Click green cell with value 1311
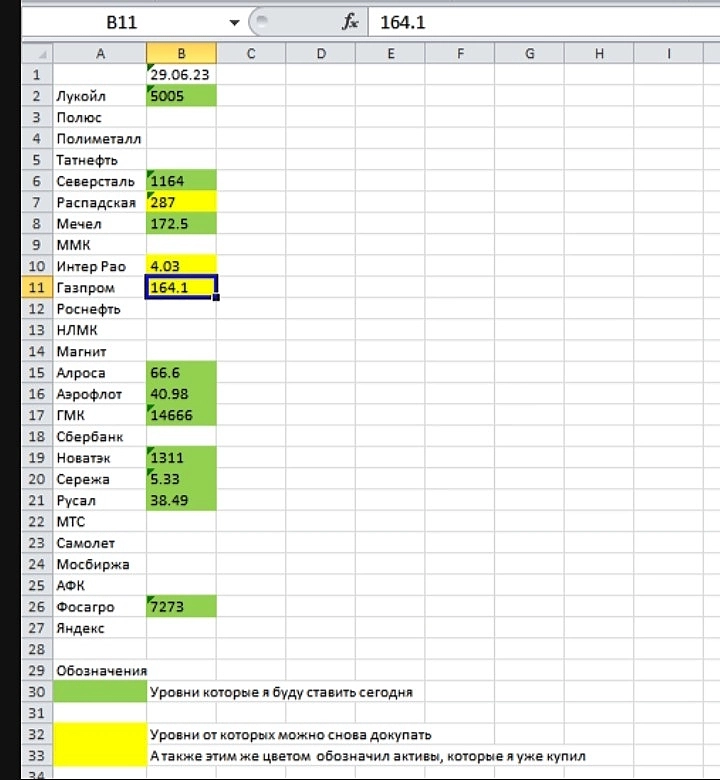 click(x=181, y=458)
